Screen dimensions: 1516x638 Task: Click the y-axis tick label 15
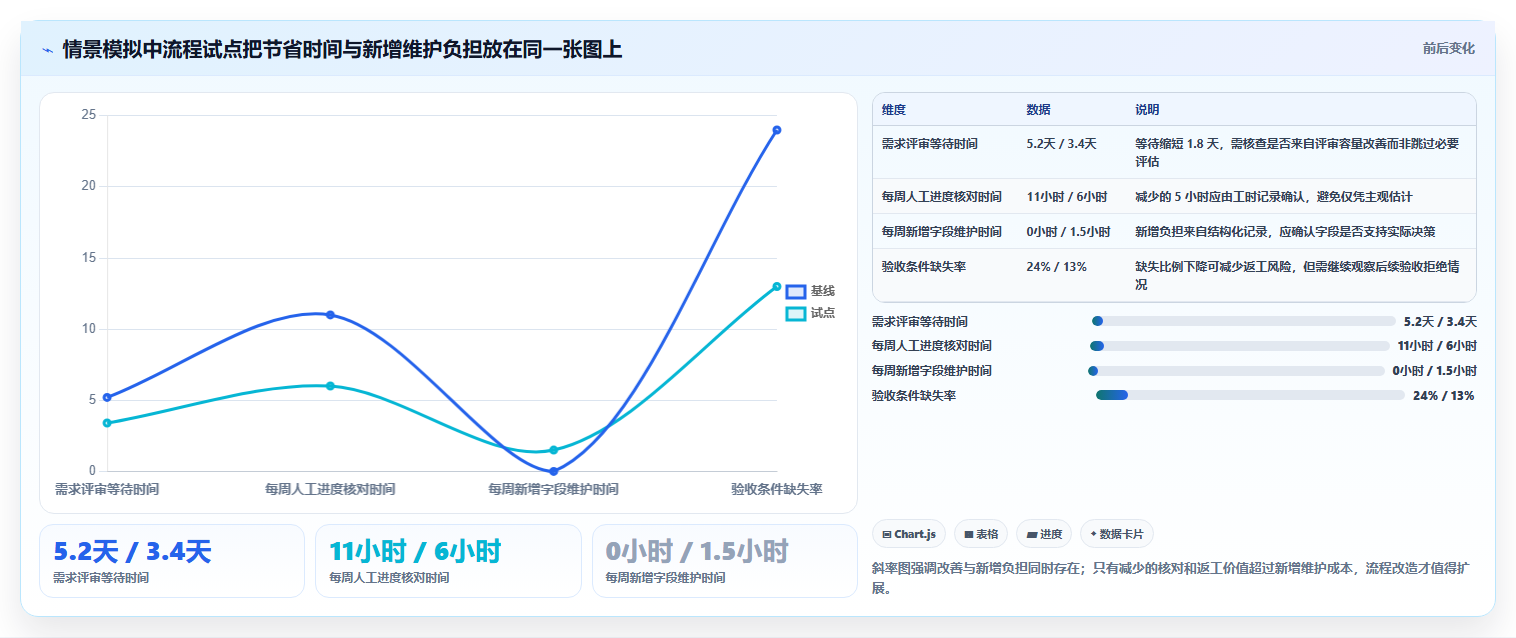point(89,258)
